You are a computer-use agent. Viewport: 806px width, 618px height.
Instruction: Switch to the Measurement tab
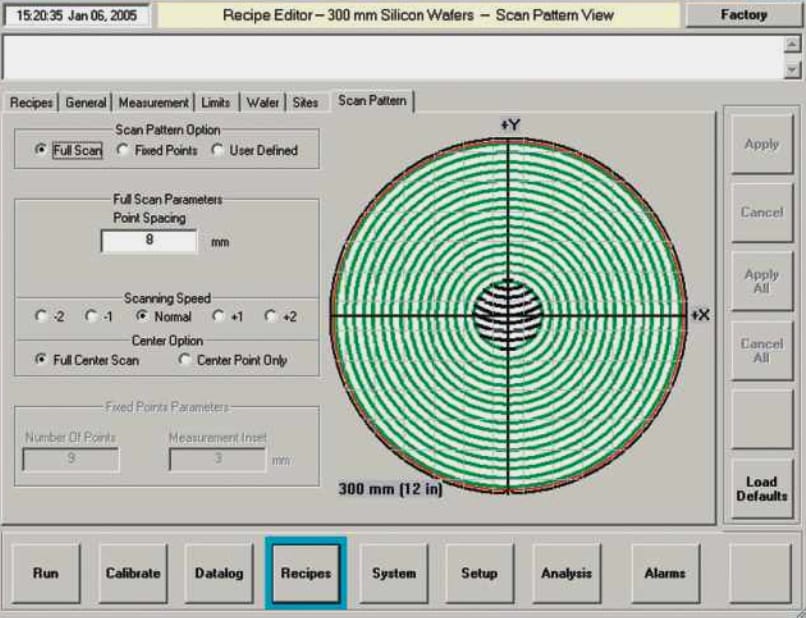(x=153, y=102)
